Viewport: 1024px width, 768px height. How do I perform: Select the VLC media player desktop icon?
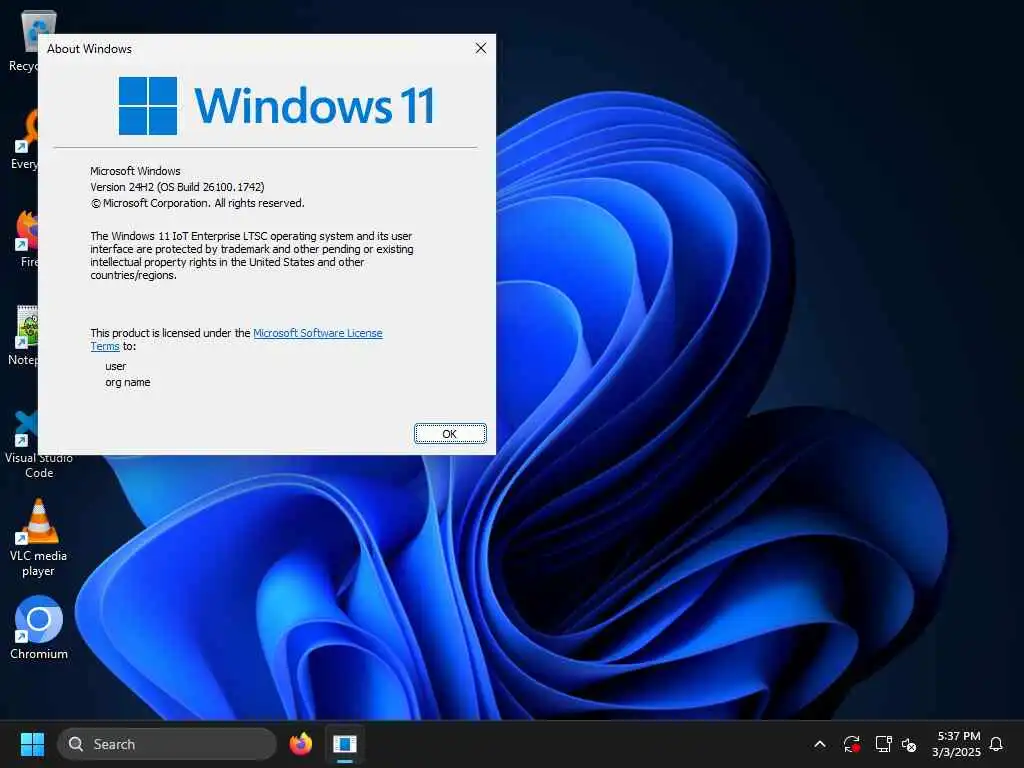click(39, 538)
